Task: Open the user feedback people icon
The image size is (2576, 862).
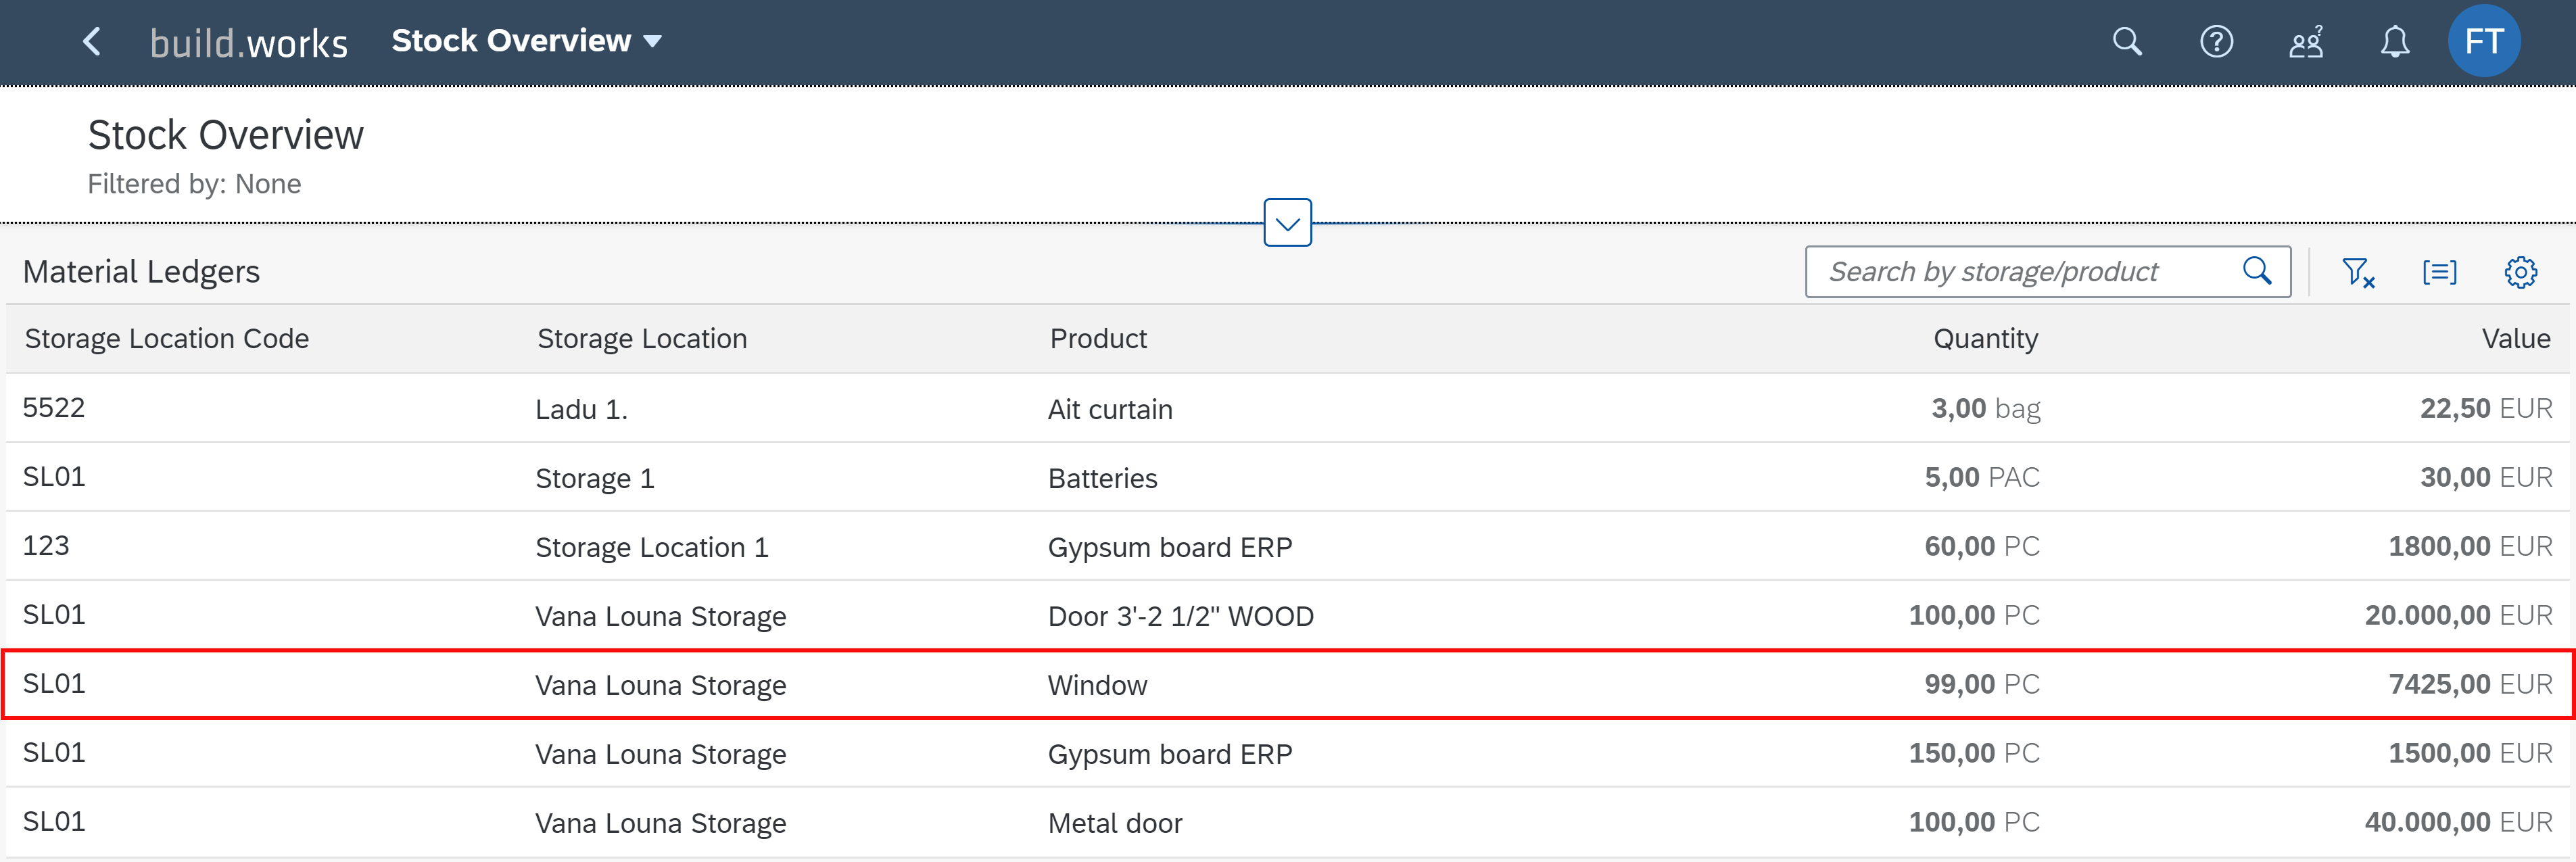Action: [2306, 42]
